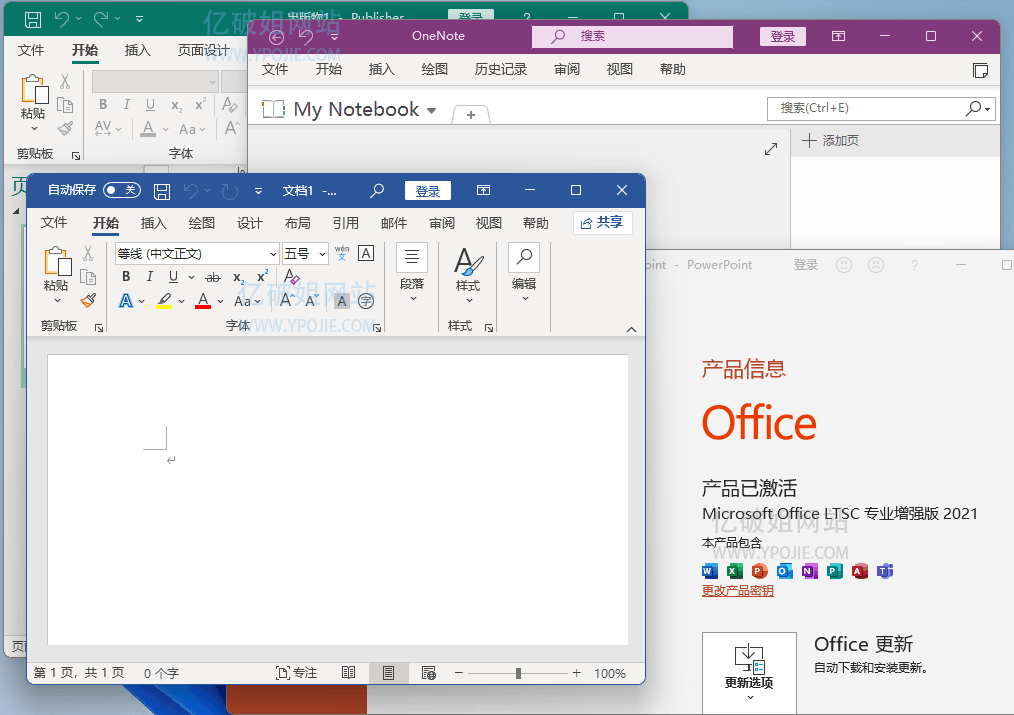
Task: Open the Styles pane icon
Action: (x=468, y=270)
